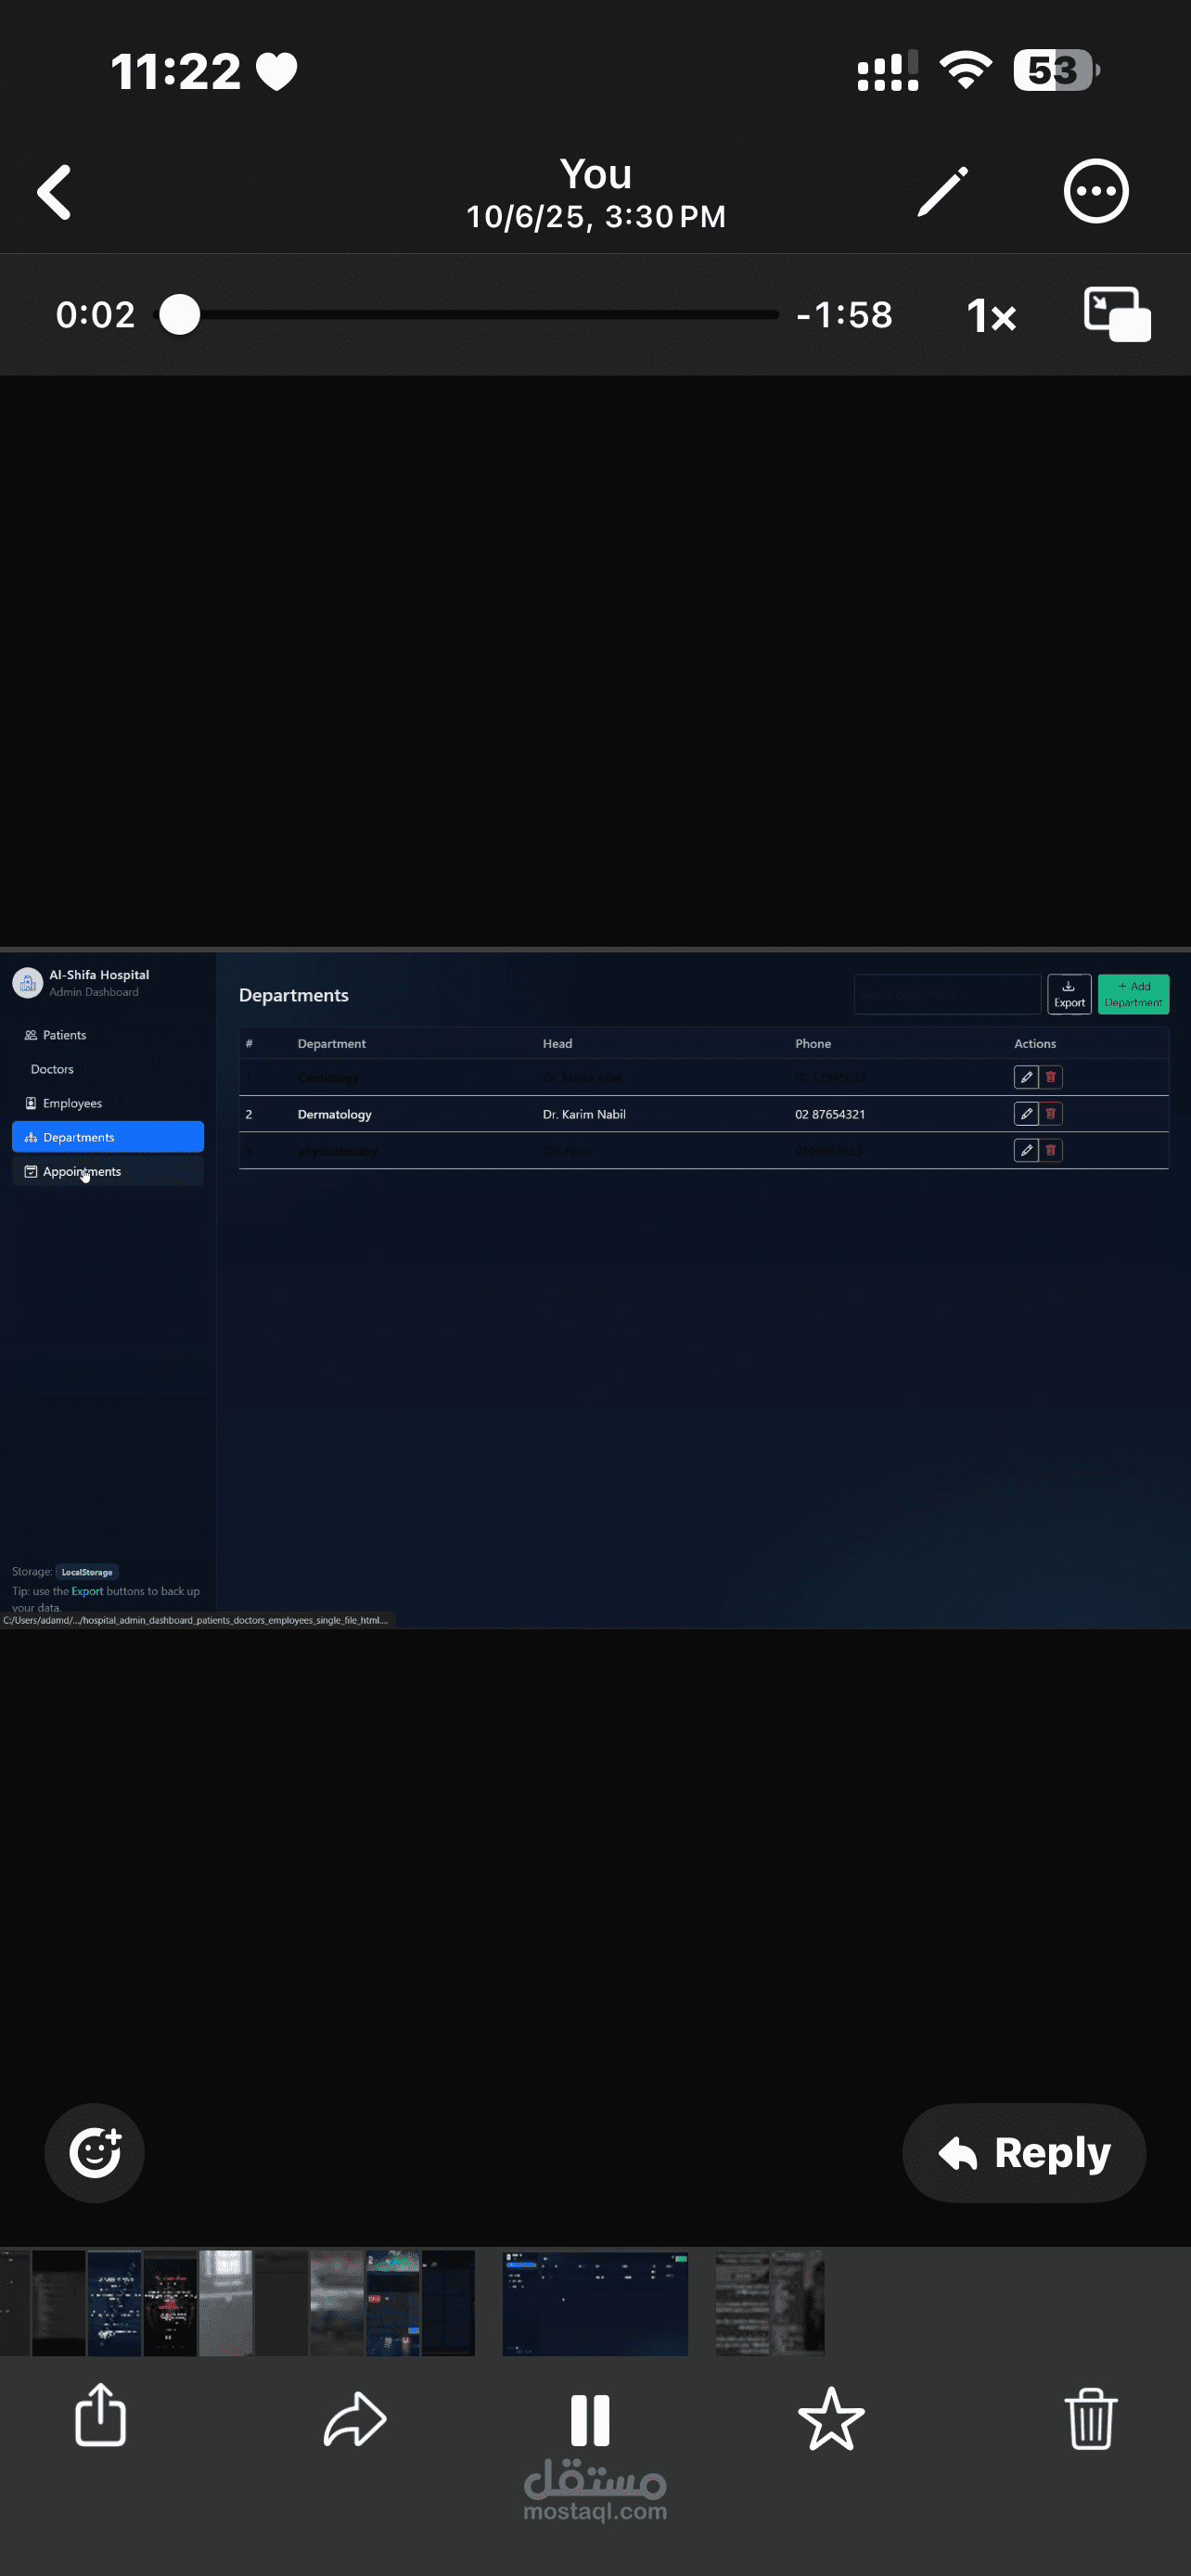This screenshot has width=1191, height=2576.
Task: Change playback speed from 1x
Action: coord(991,315)
